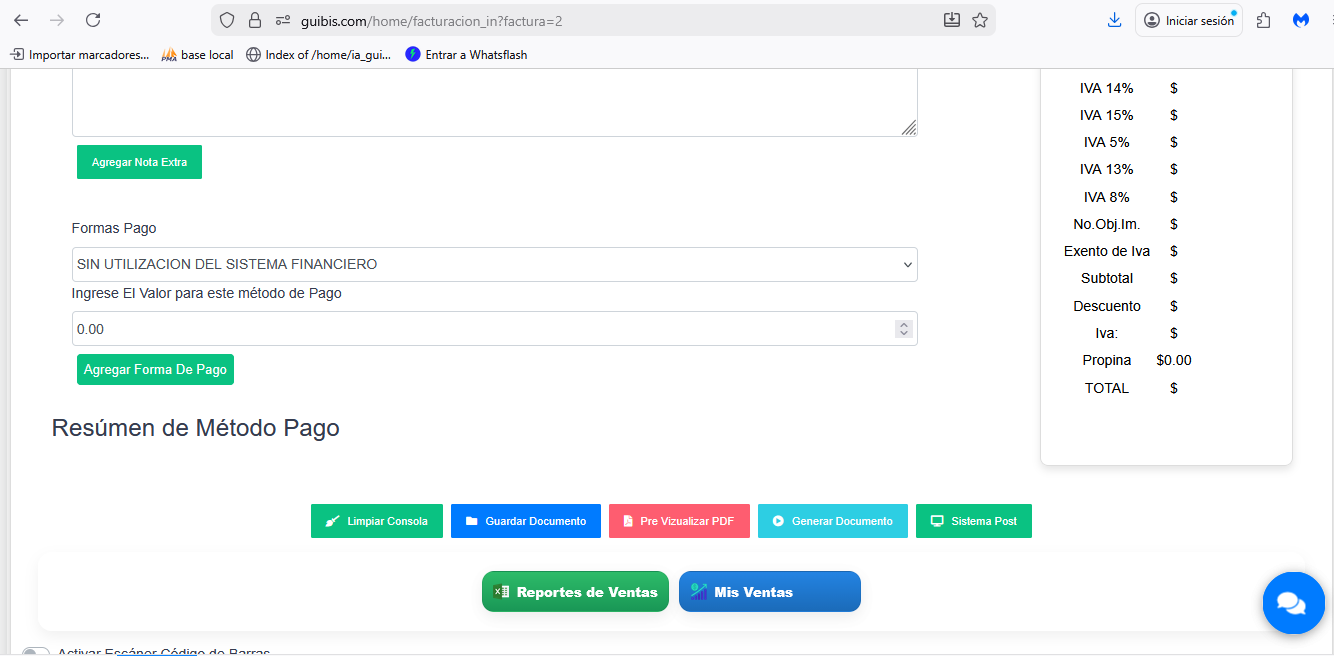
Task: Open the extensions puzzle icon
Action: (1264, 20)
